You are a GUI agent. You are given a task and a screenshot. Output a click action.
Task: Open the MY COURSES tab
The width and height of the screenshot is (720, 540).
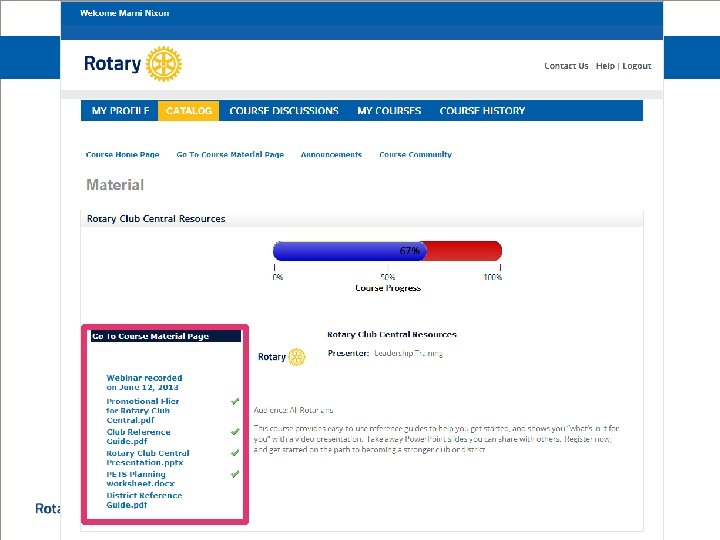coord(389,111)
